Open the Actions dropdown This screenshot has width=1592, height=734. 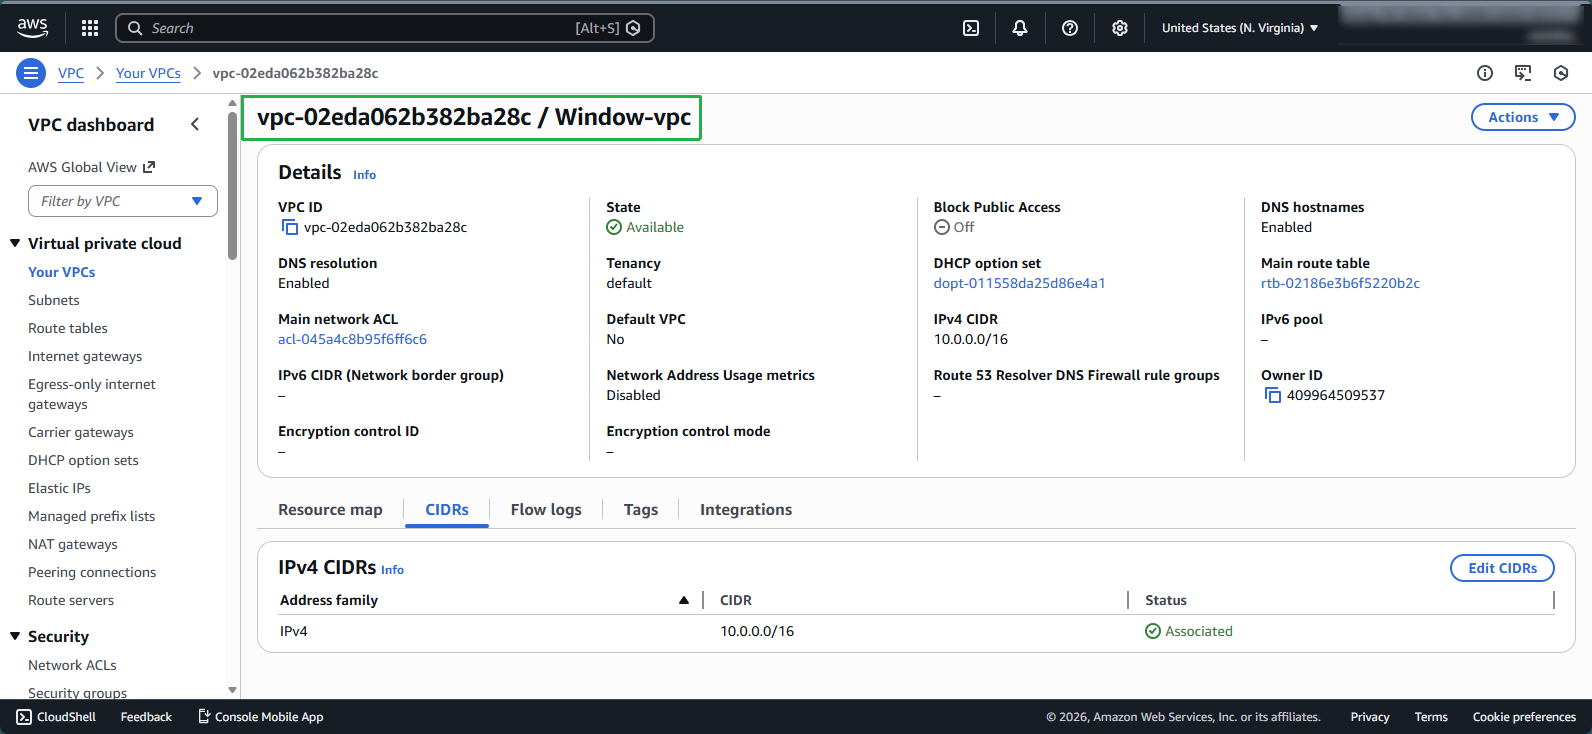1523,117
